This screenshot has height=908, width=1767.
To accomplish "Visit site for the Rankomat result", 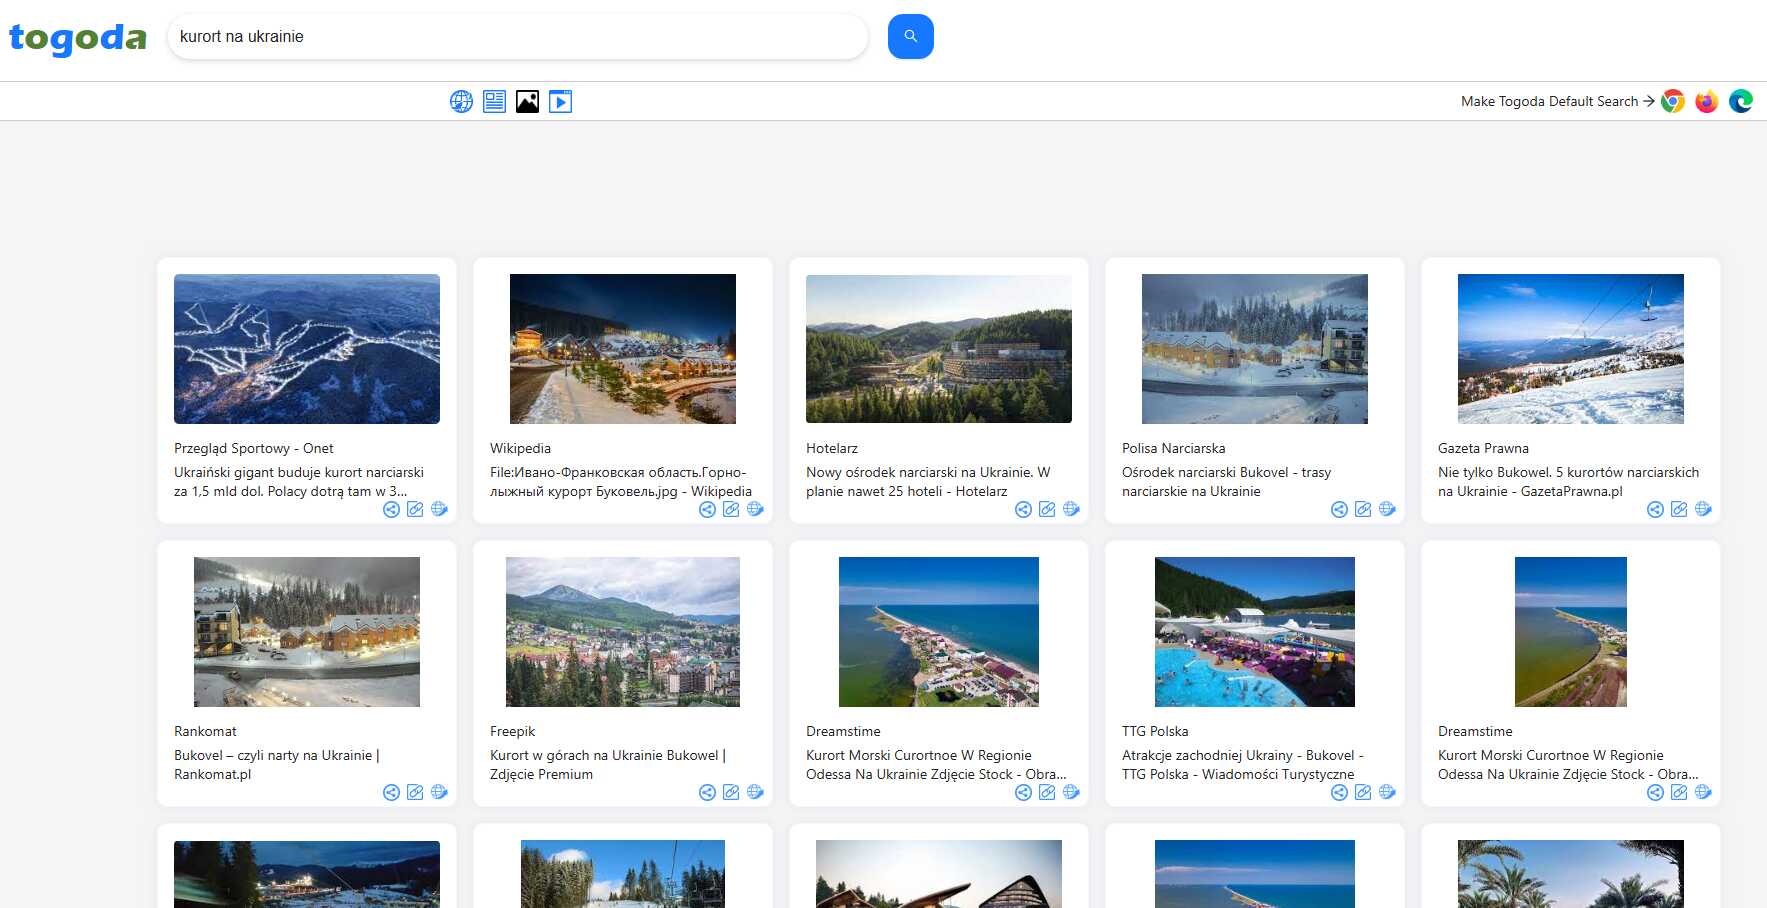I will click(439, 792).
